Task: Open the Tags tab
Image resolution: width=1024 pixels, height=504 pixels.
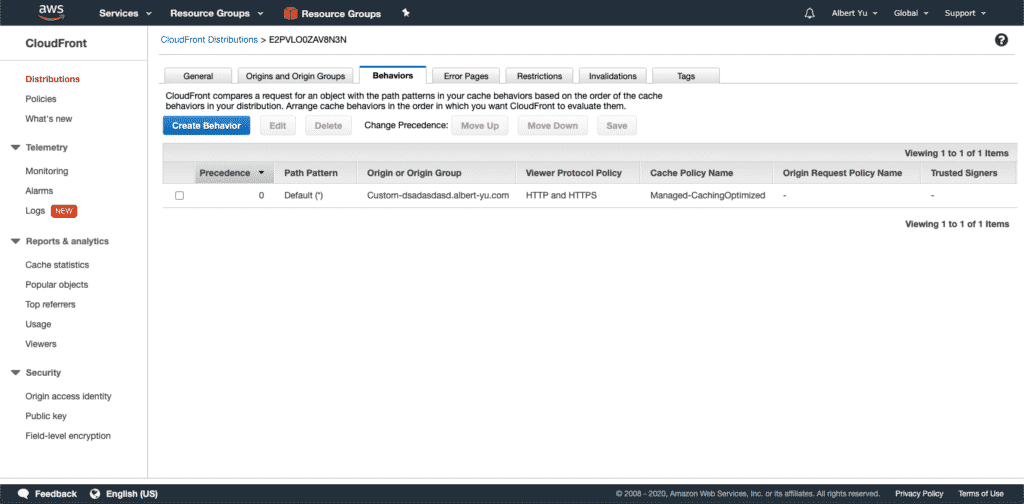Action: point(686,76)
